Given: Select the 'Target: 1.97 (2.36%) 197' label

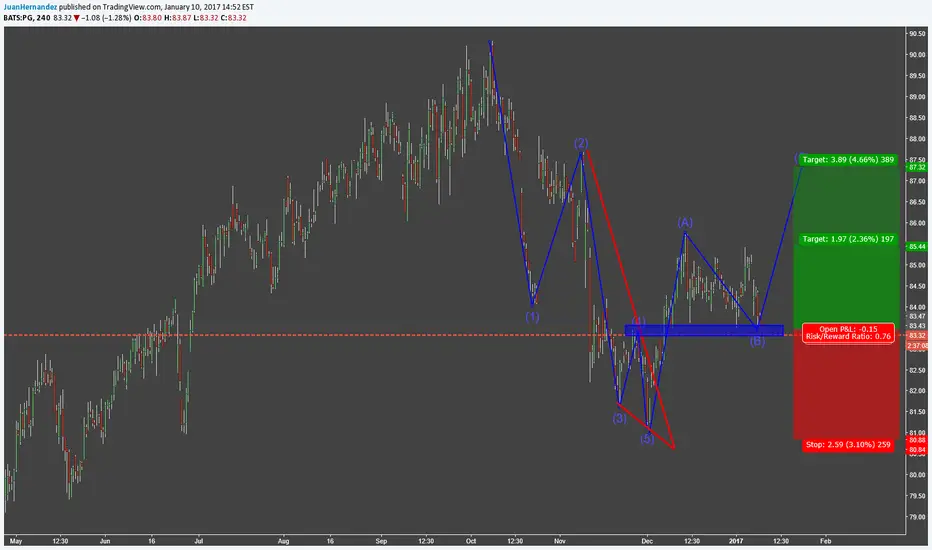Looking at the screenshot, I should 848,239.
